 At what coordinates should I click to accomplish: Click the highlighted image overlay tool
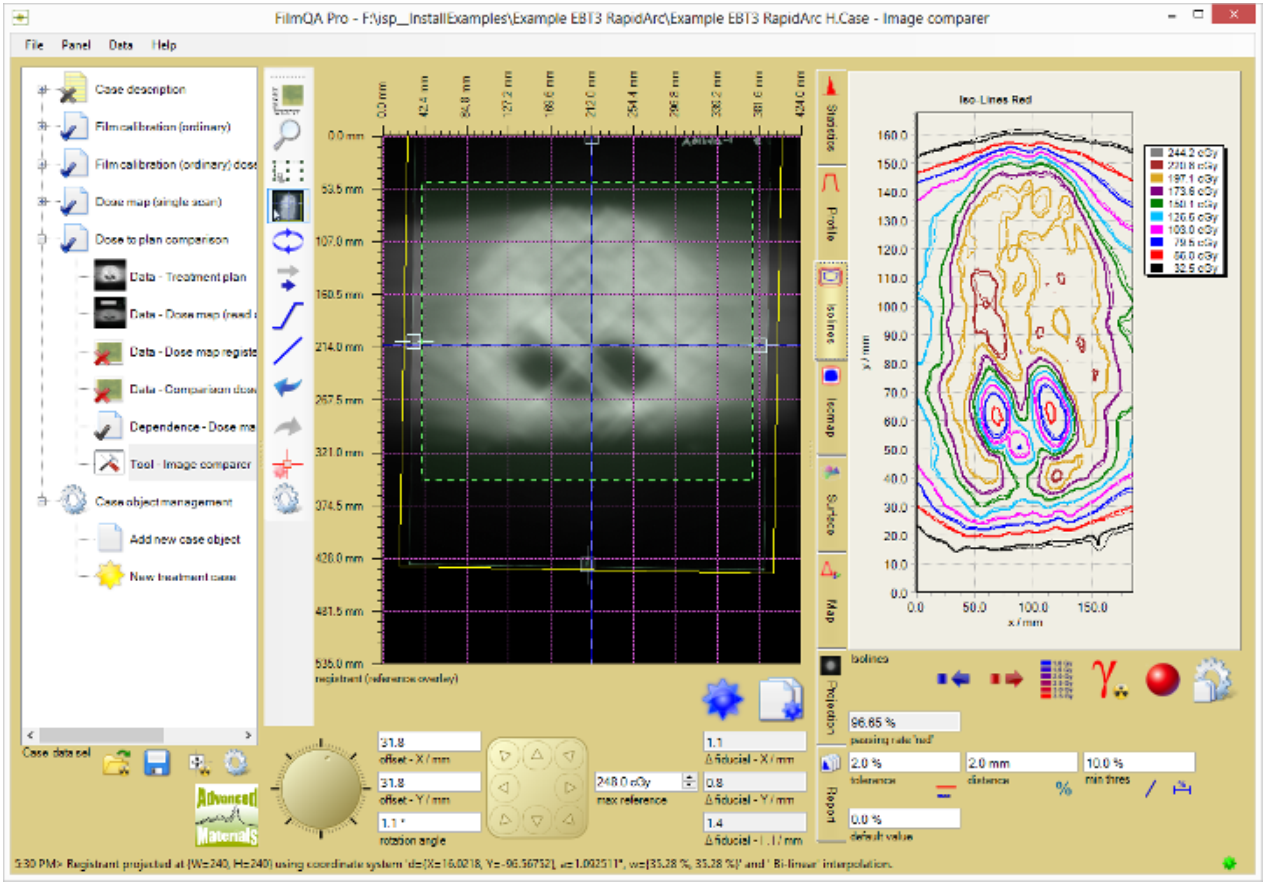pos(288,207)
